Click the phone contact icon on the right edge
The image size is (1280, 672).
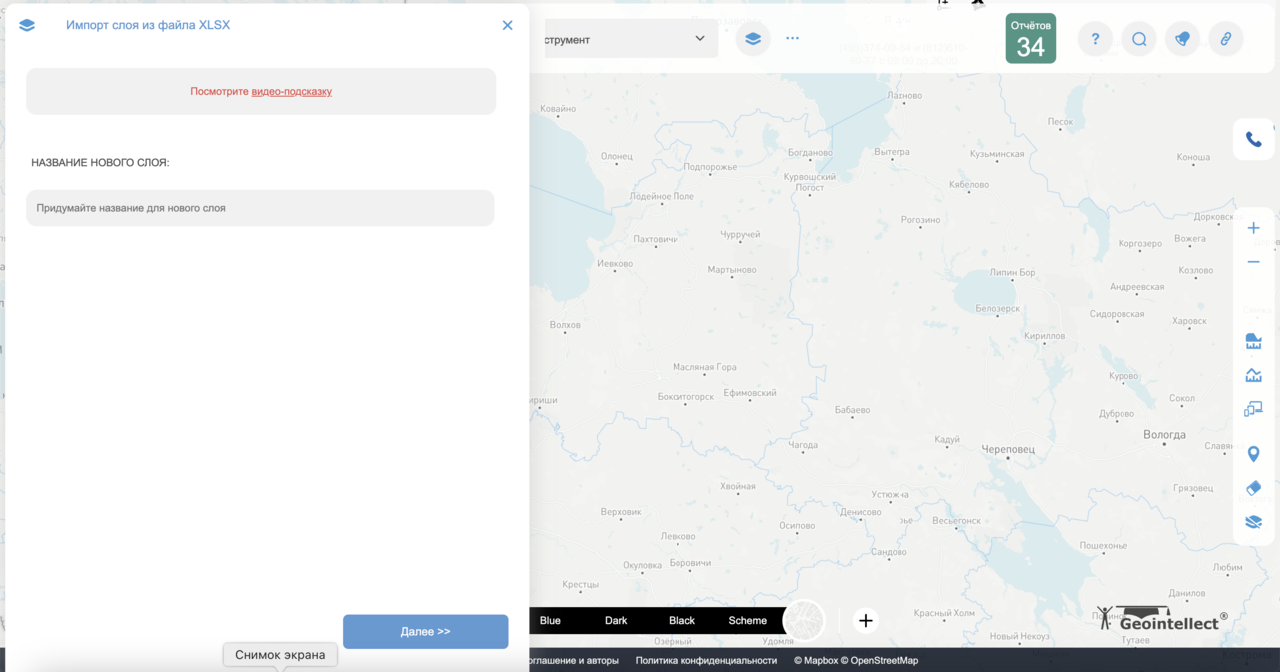coord(1253,139)
